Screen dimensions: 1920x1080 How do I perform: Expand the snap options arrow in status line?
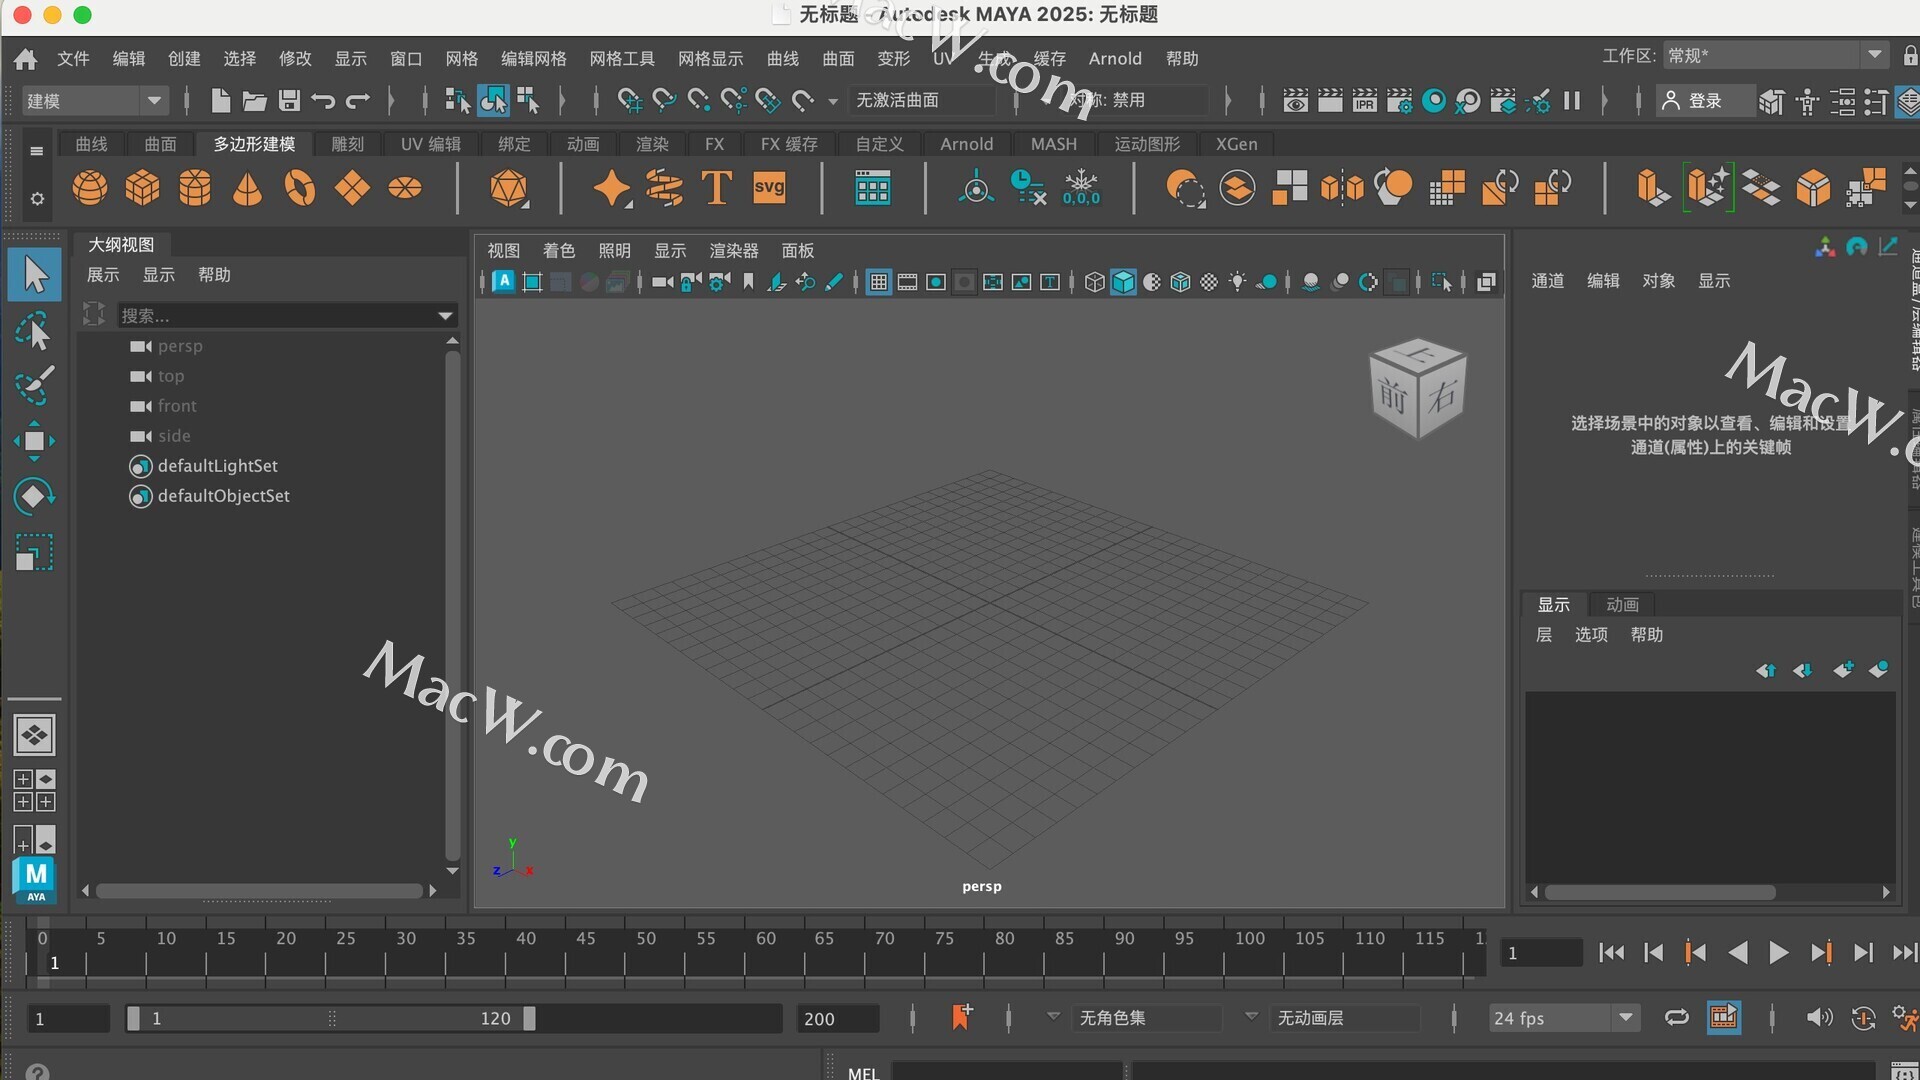tap(832, 101)
